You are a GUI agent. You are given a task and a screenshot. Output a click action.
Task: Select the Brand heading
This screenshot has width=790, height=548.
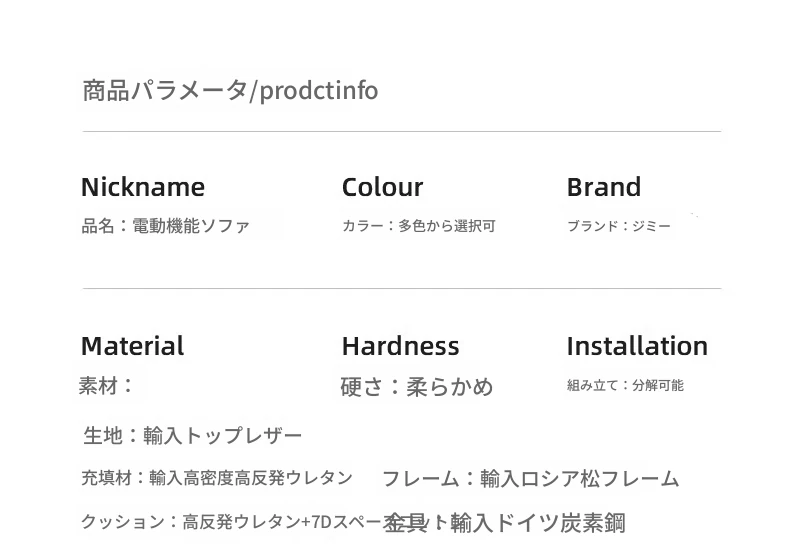click(x=603, y=187)
